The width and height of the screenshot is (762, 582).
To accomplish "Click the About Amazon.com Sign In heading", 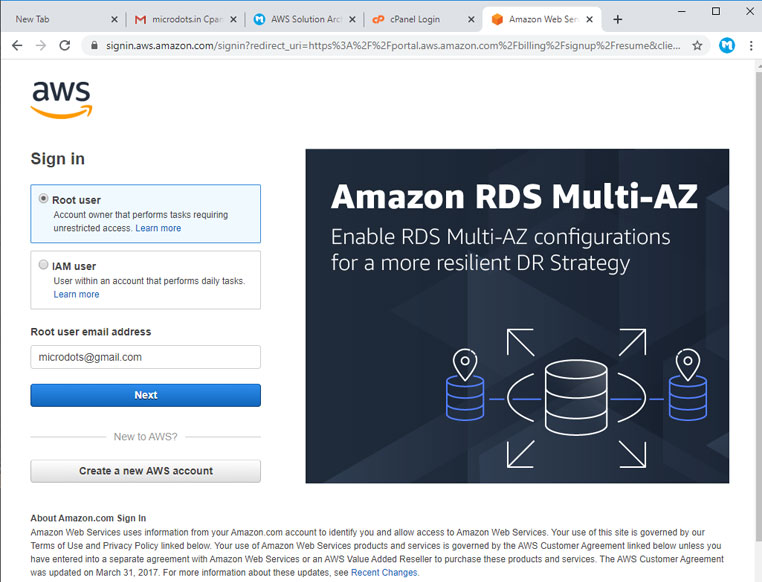I will click(x=88, y=518).
